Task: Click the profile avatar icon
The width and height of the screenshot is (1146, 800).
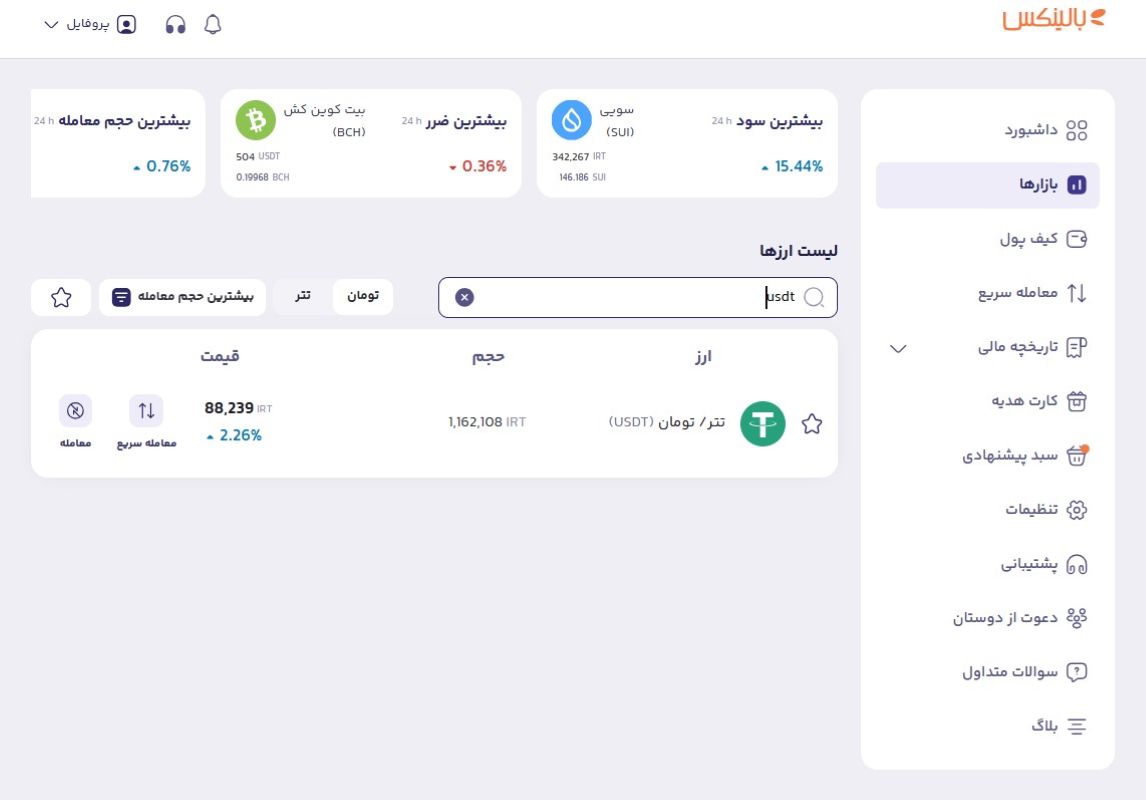Action: [x=126, y=25]
